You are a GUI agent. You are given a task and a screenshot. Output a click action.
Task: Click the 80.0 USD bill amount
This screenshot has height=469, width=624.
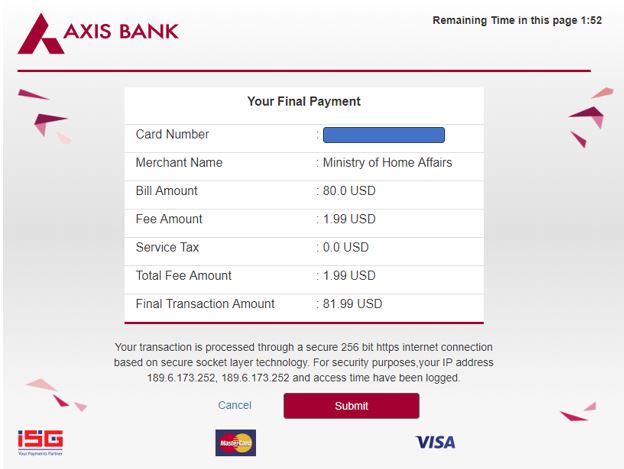349,191
